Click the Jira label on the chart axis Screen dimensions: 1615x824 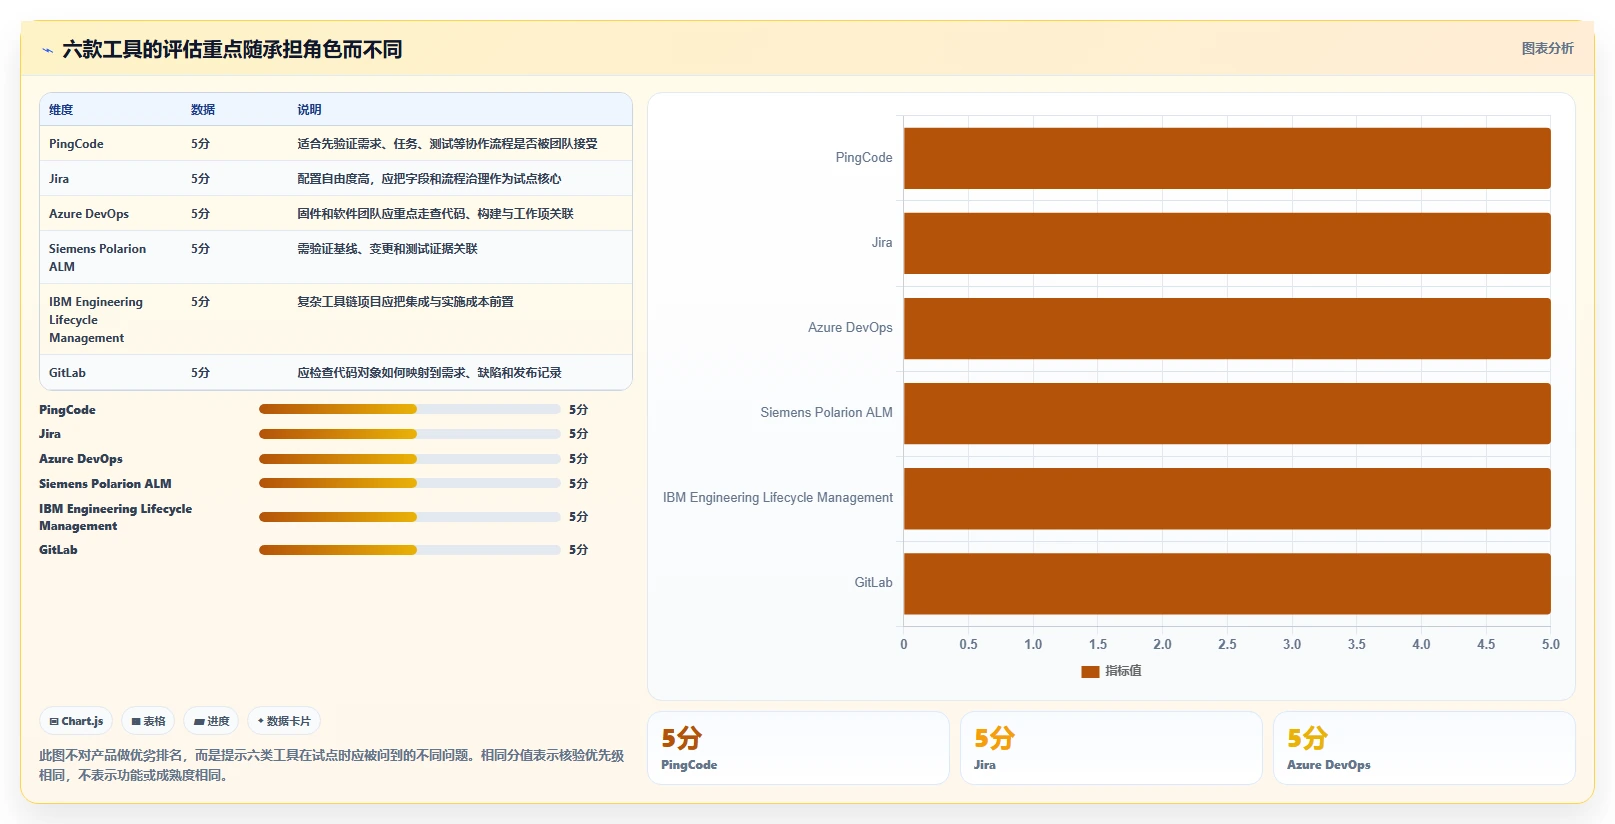[x=882, y=243]
